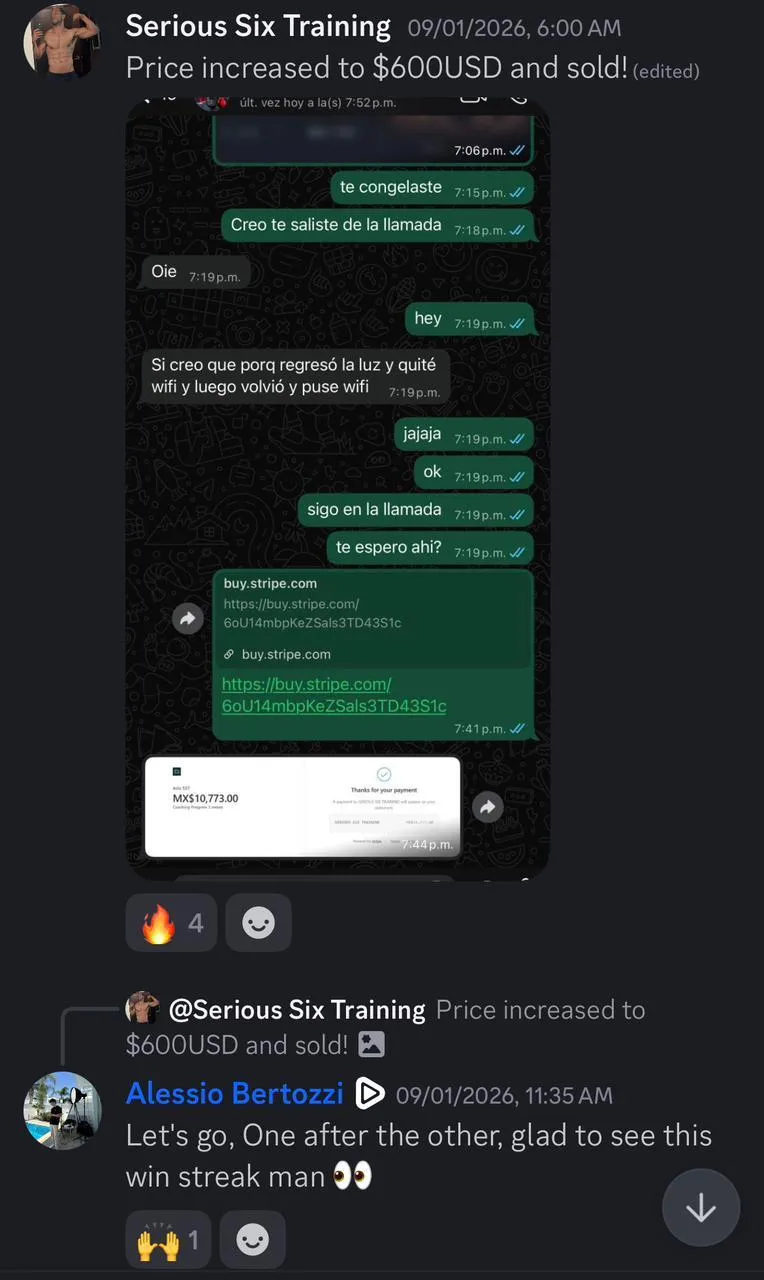The height and width of the screenshot is (1280, 764).
Task: Open Serious Six Training's profile avatar
Action: pyautogui.click(x=62, y=41)
